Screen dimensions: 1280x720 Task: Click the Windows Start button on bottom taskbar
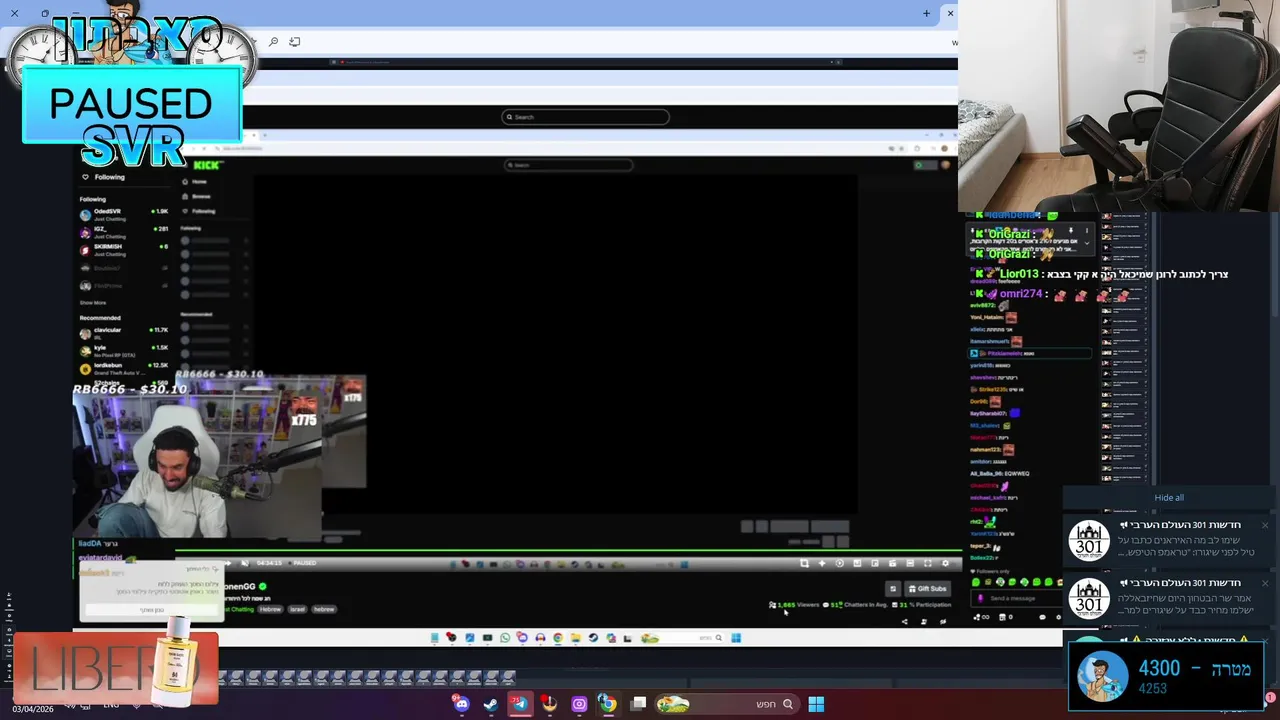816,704
